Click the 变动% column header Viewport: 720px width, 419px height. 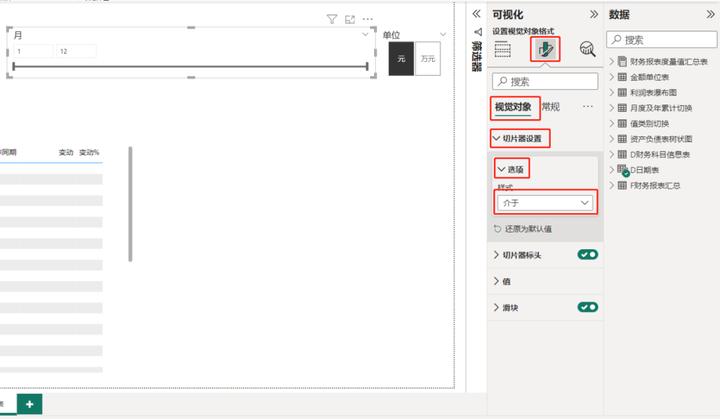(89, 152)
